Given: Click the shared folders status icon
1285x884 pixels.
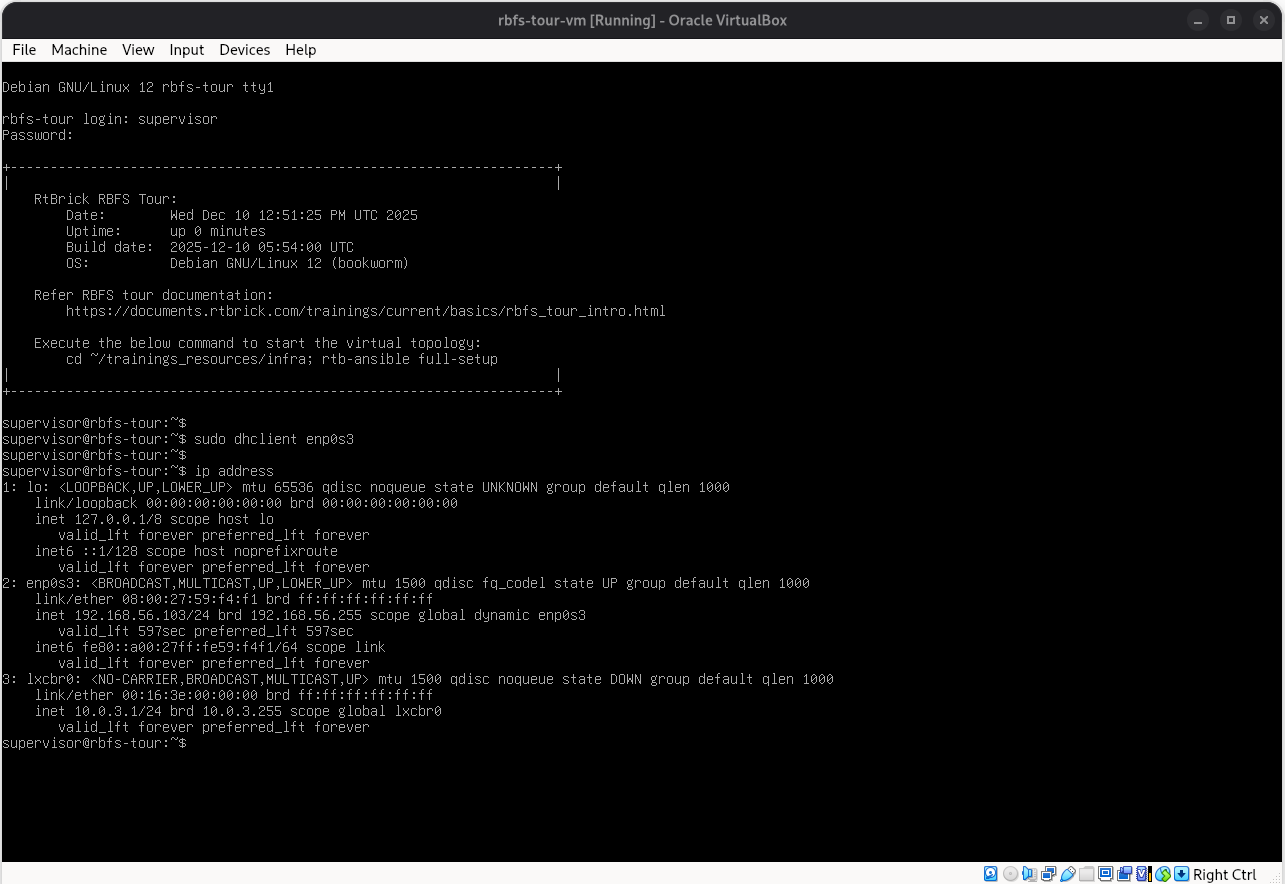Looking at the screenshot, I should [x=1086, y=874].
